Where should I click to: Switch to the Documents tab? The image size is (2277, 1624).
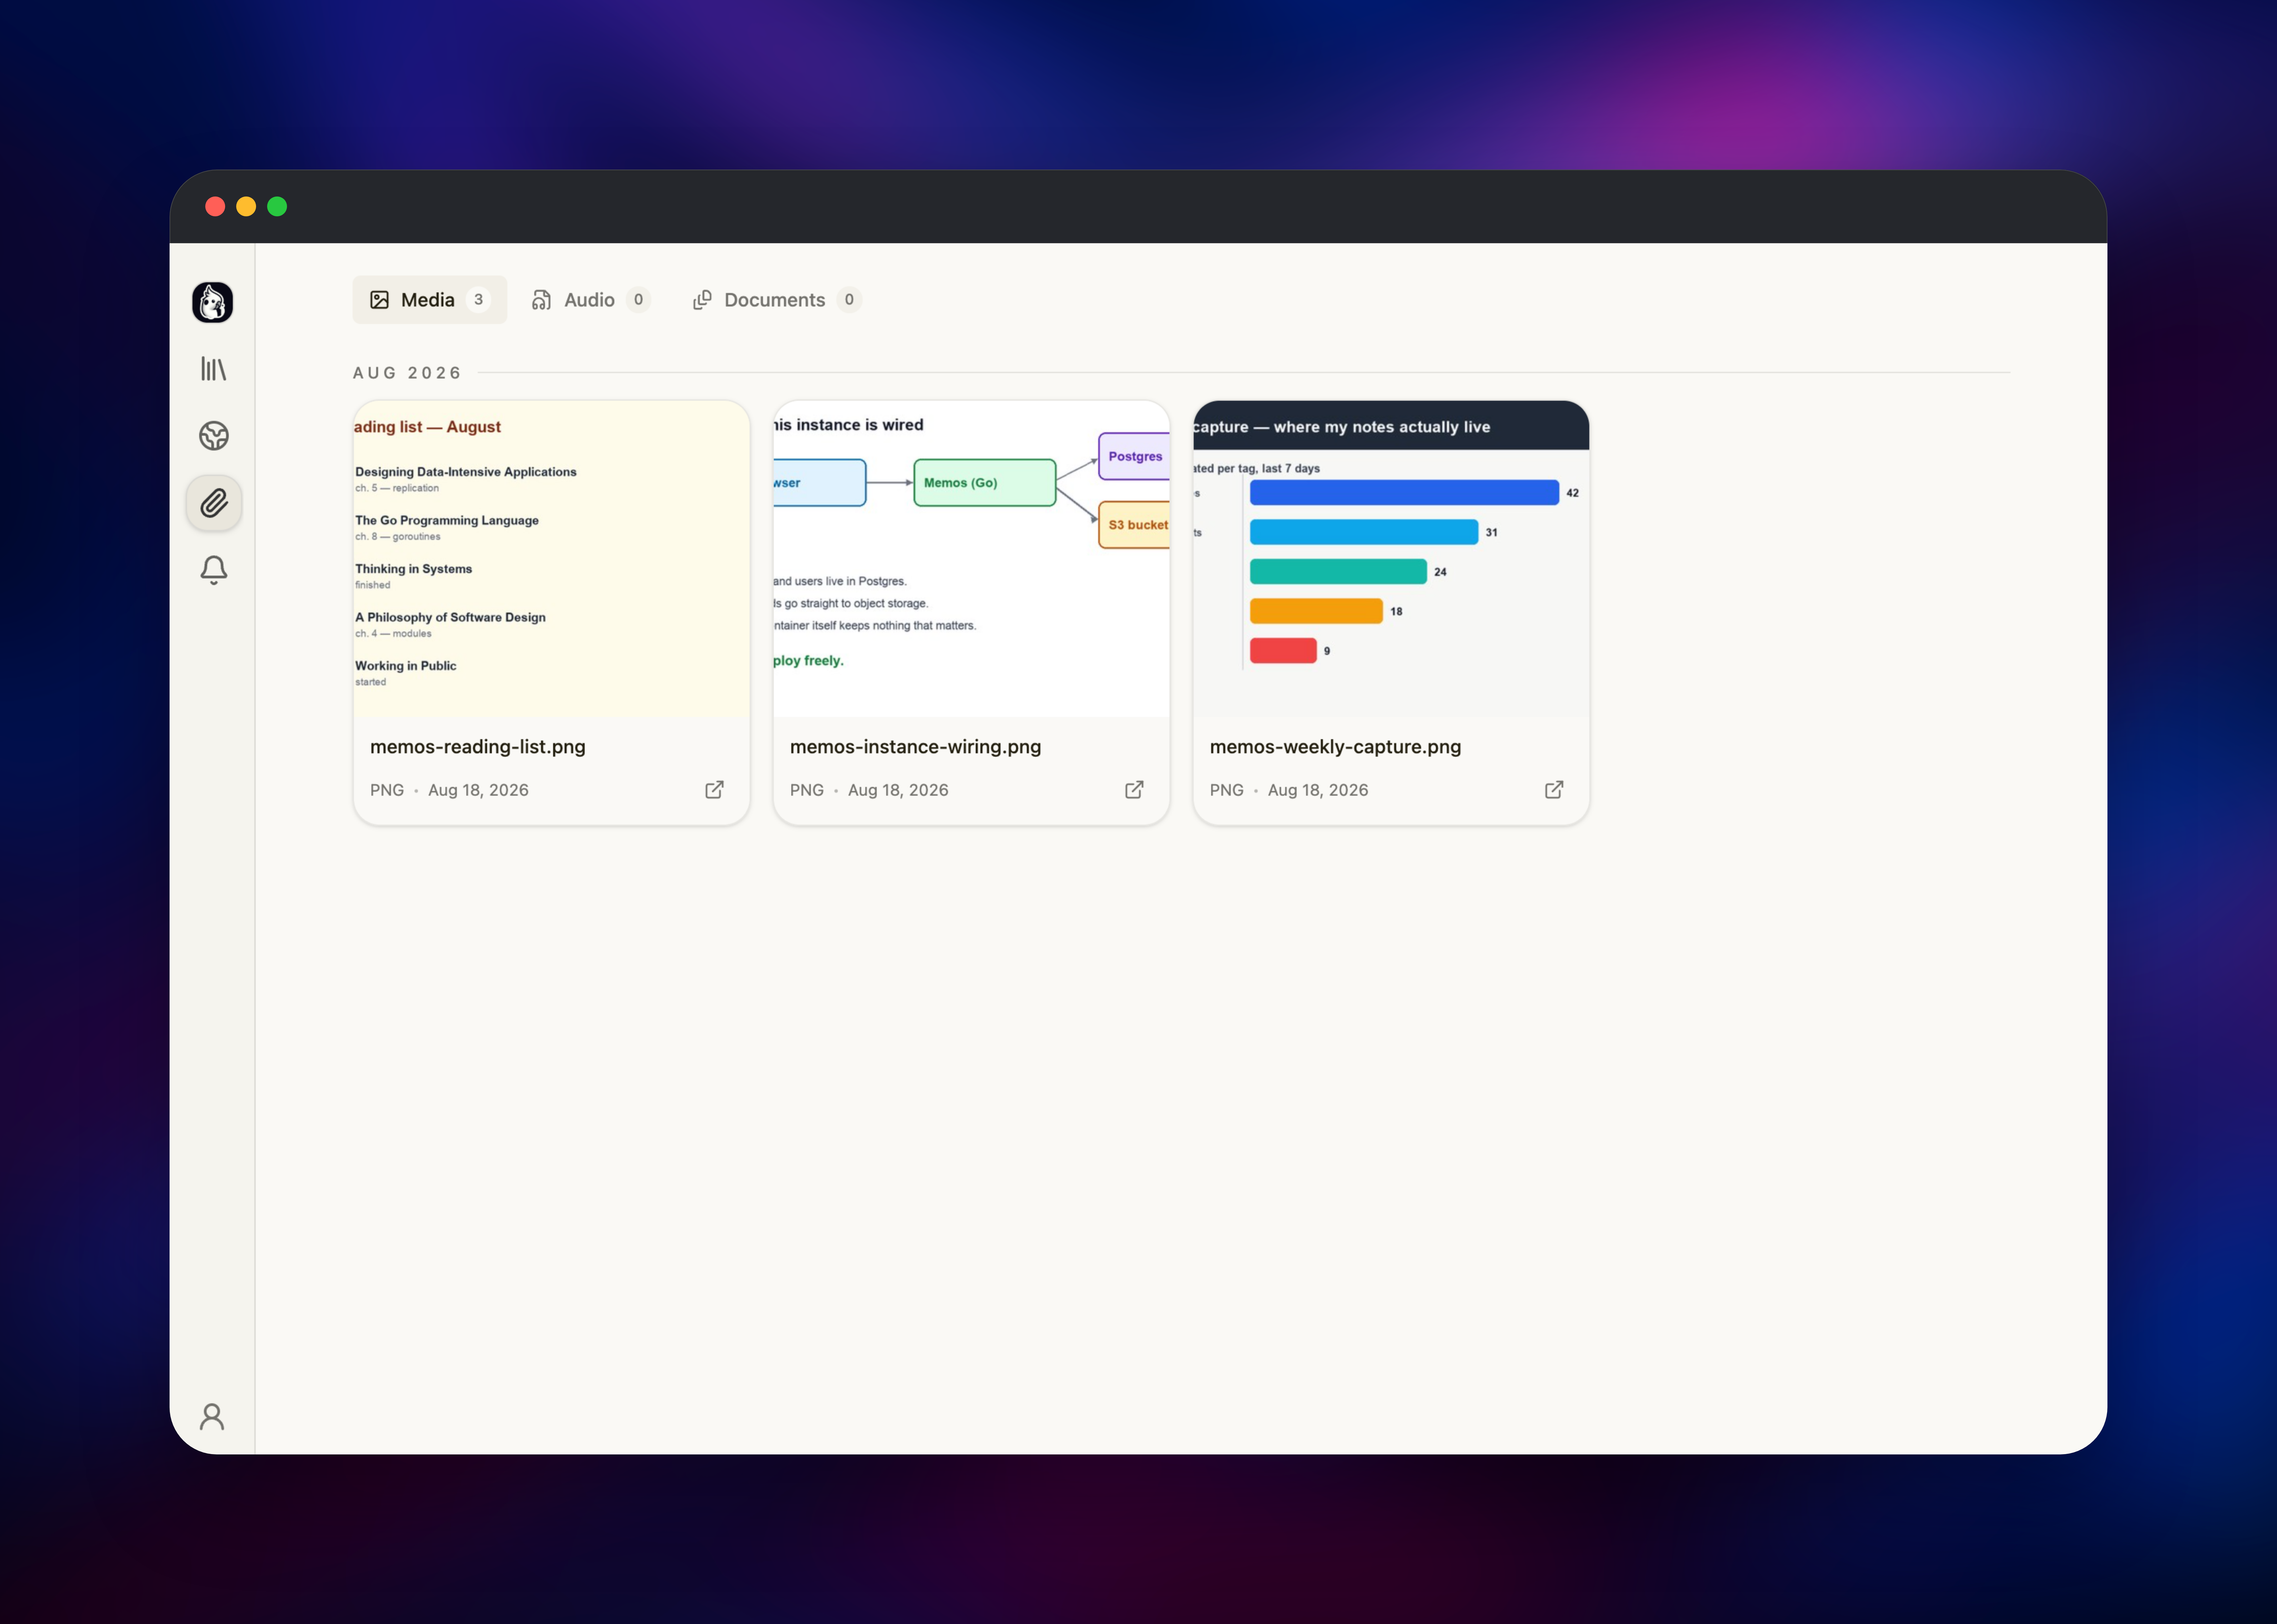777,300
